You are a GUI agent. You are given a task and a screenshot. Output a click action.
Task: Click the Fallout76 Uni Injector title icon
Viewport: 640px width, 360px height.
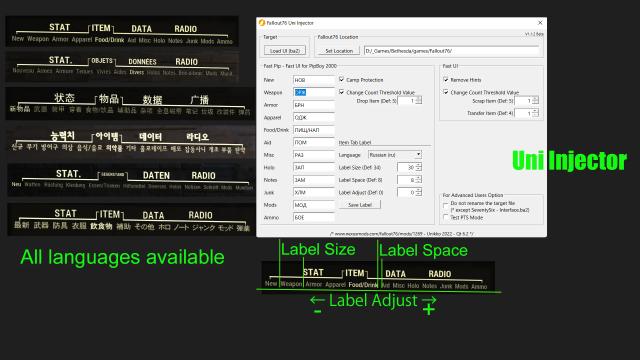pos(262,23)
